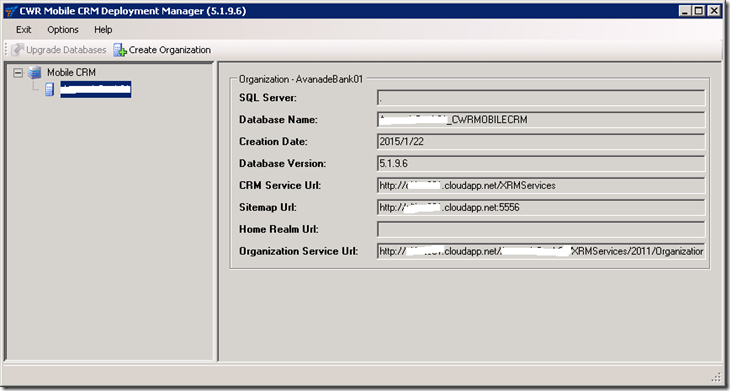Viewport: 730px width, 391px height.
Task: Minimize the Deployment Manager window
Action: coord(684,11)
